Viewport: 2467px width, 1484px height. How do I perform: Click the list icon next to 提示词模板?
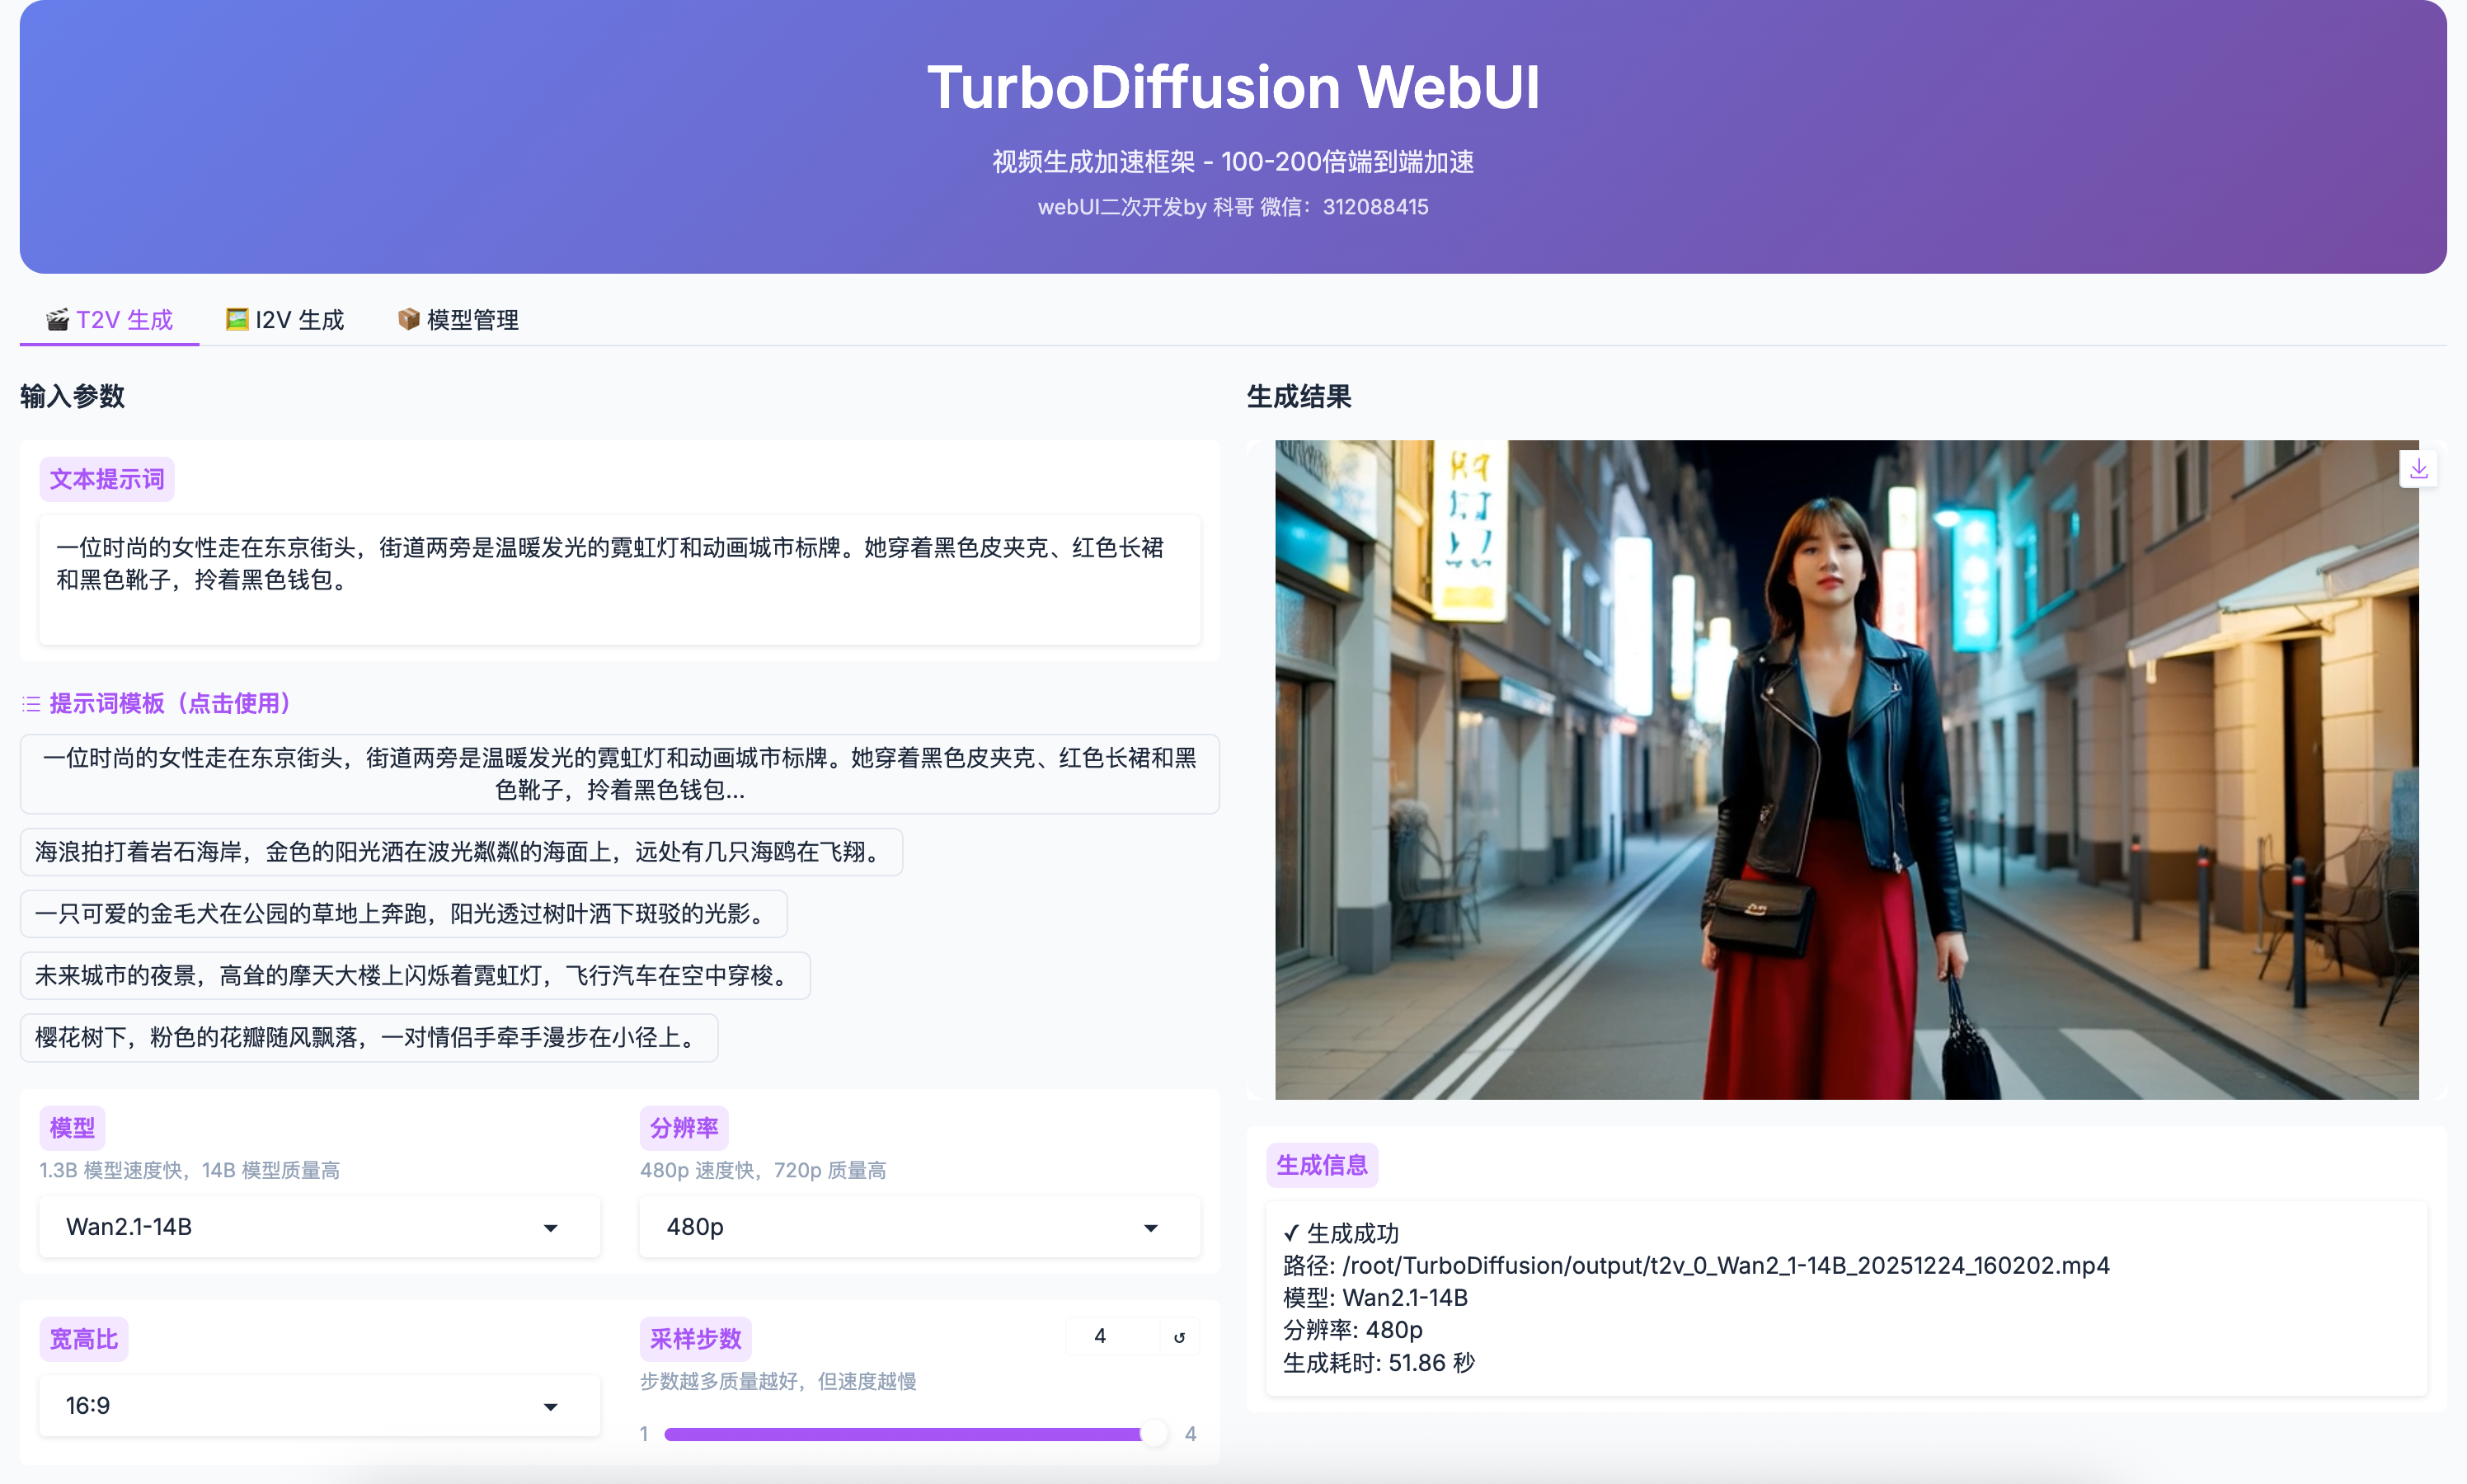31,704
